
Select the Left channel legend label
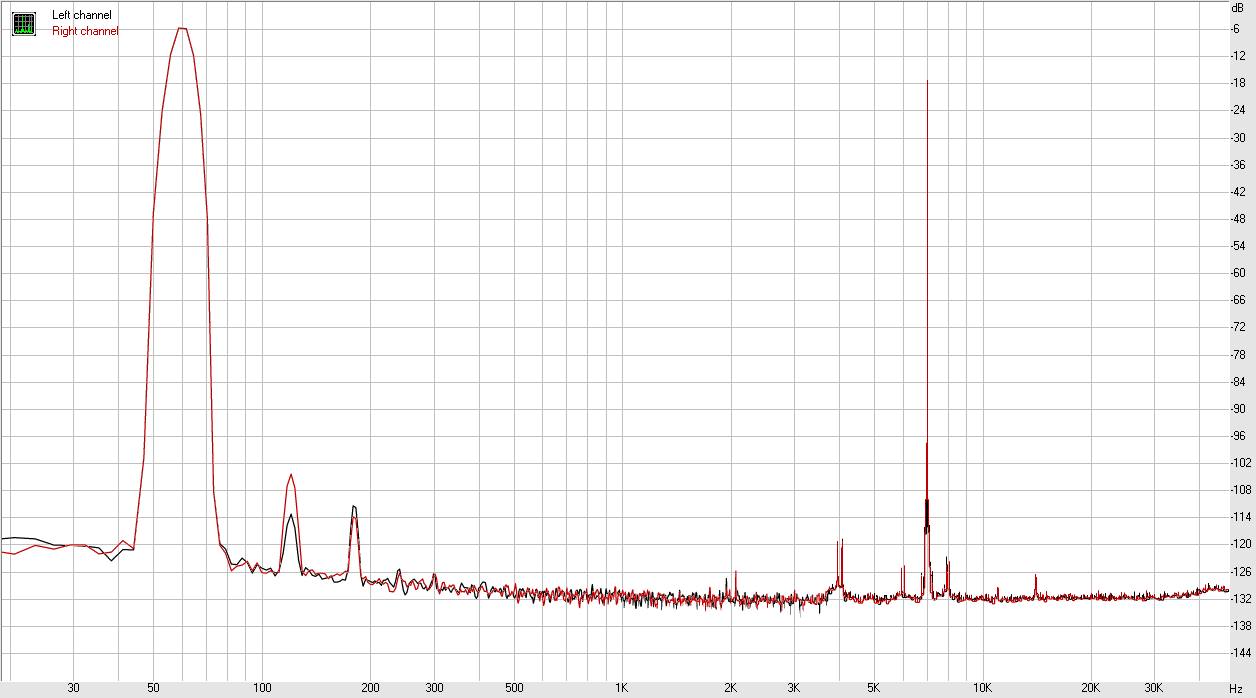click(x=82, y=15)
